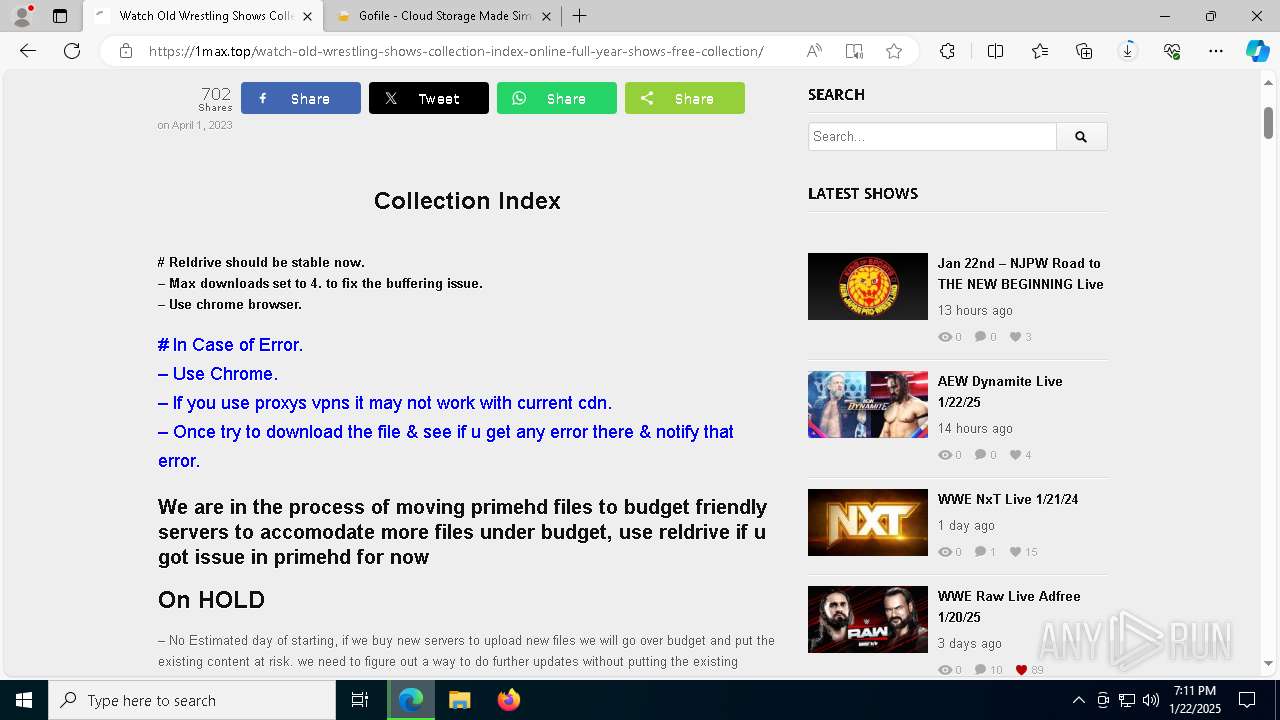
Task: Open WWE NxT Live 1/21/24 link
Action: pos(1008,499)
